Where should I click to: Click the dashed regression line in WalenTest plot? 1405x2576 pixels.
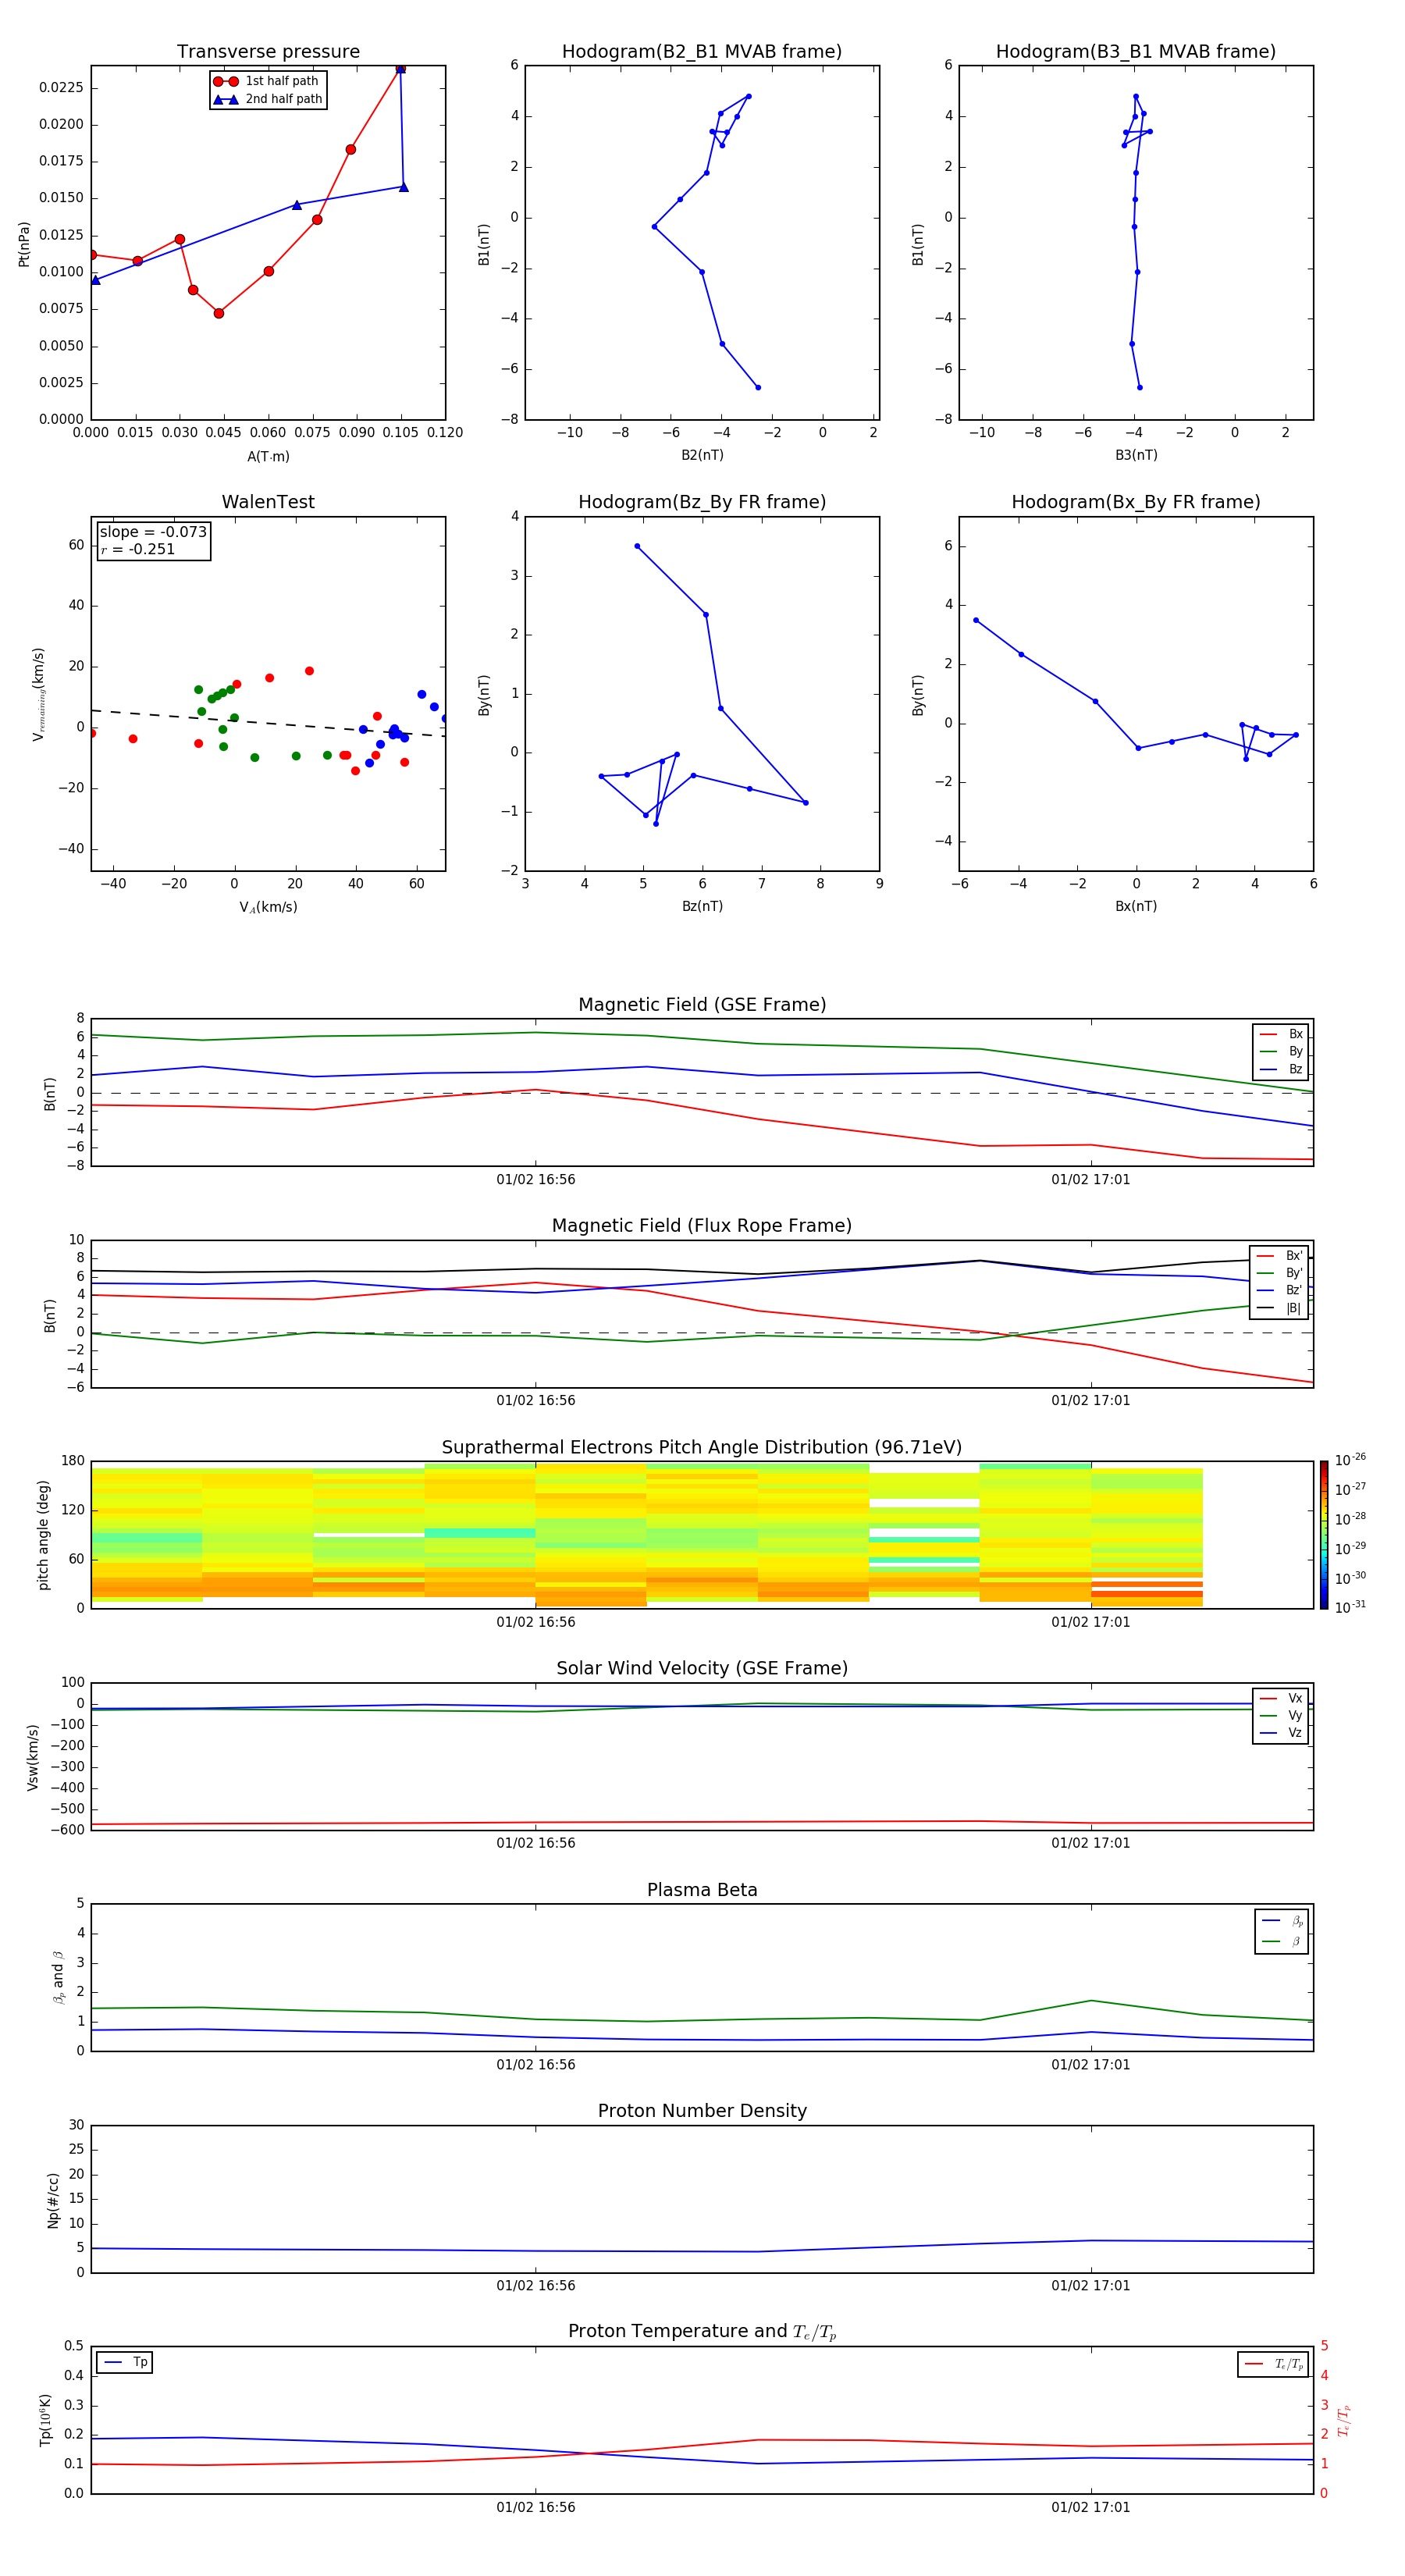(x=268, y=723)
